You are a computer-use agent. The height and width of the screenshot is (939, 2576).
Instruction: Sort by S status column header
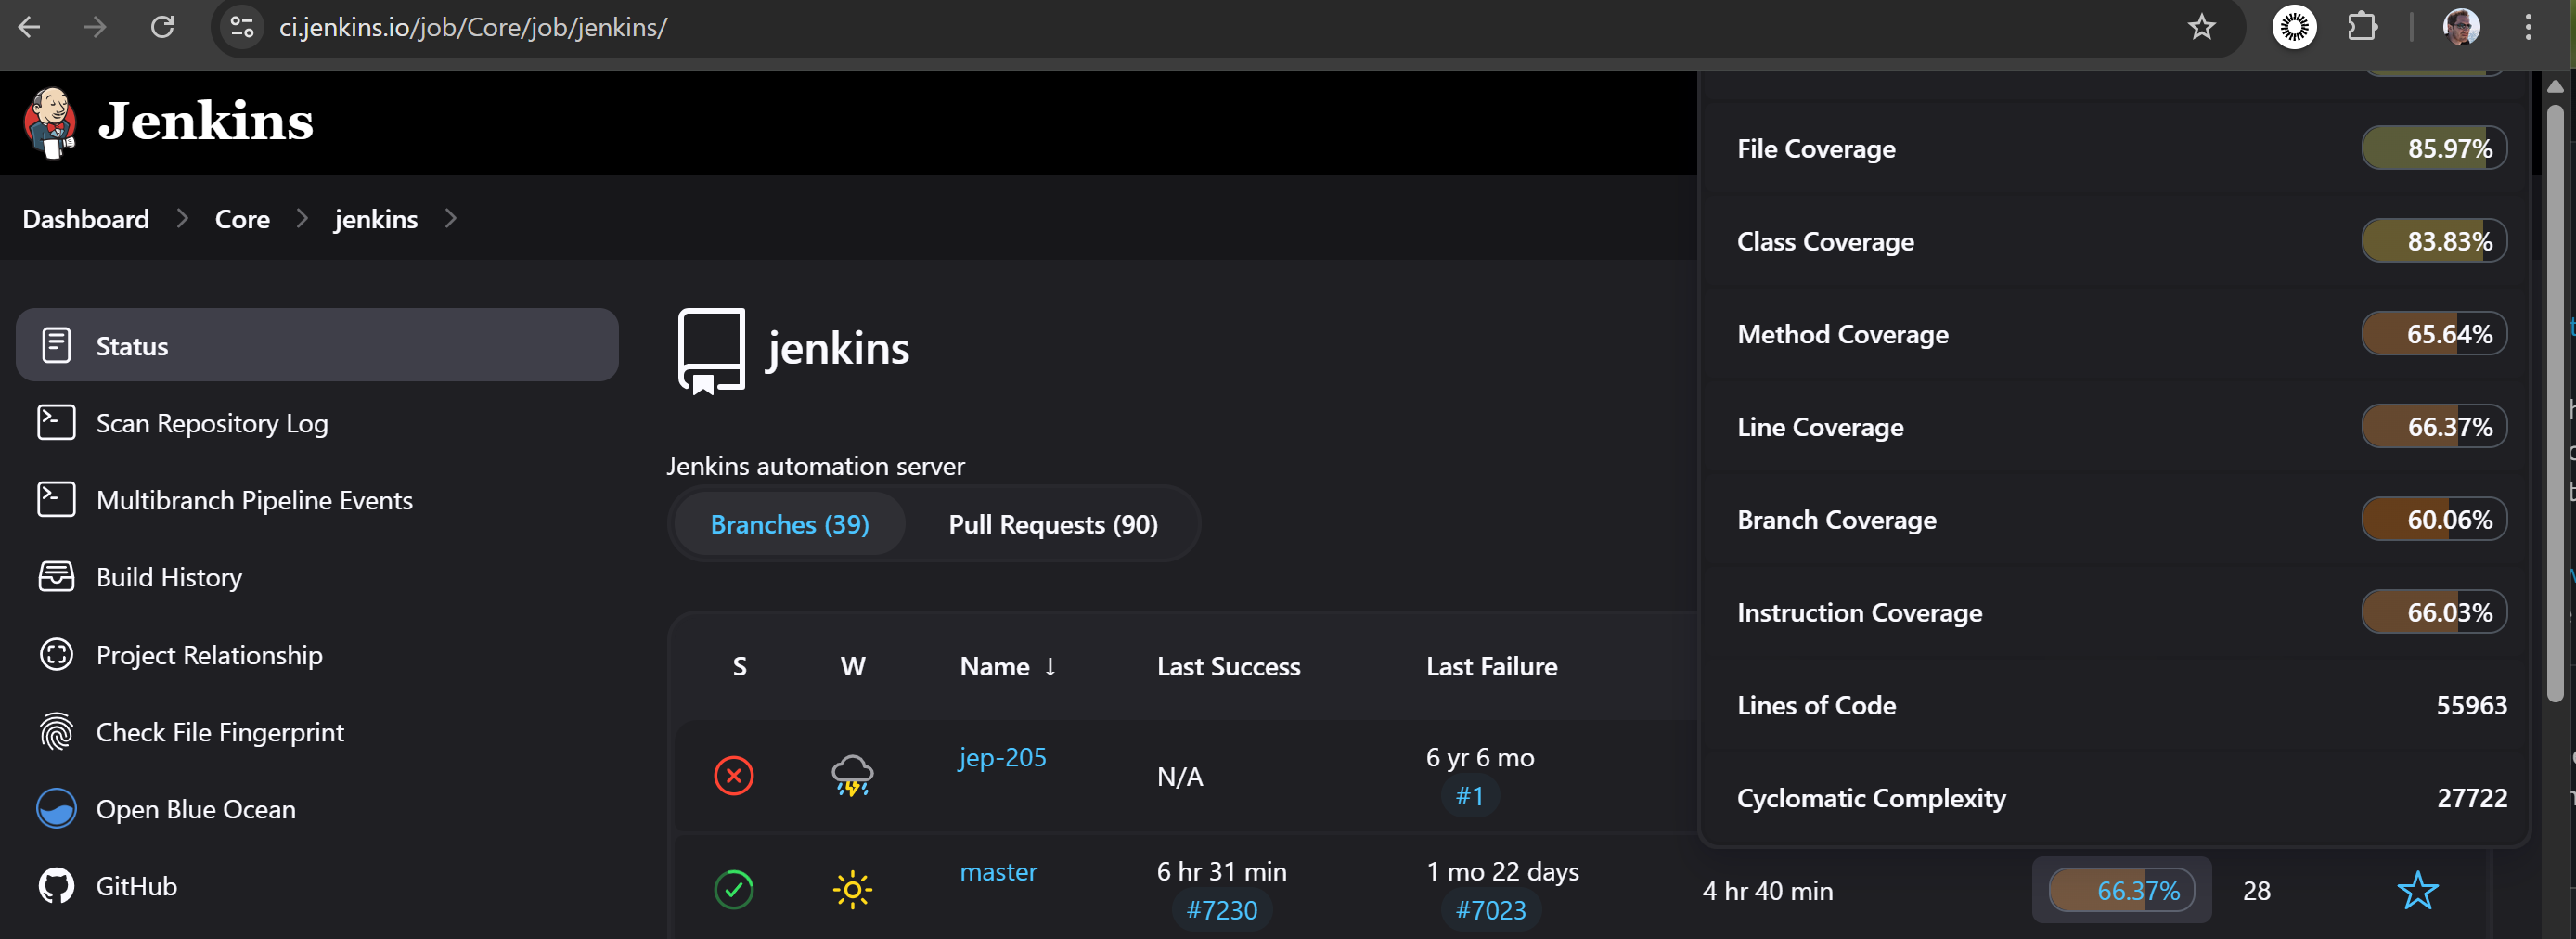click(x=739, y=666)
